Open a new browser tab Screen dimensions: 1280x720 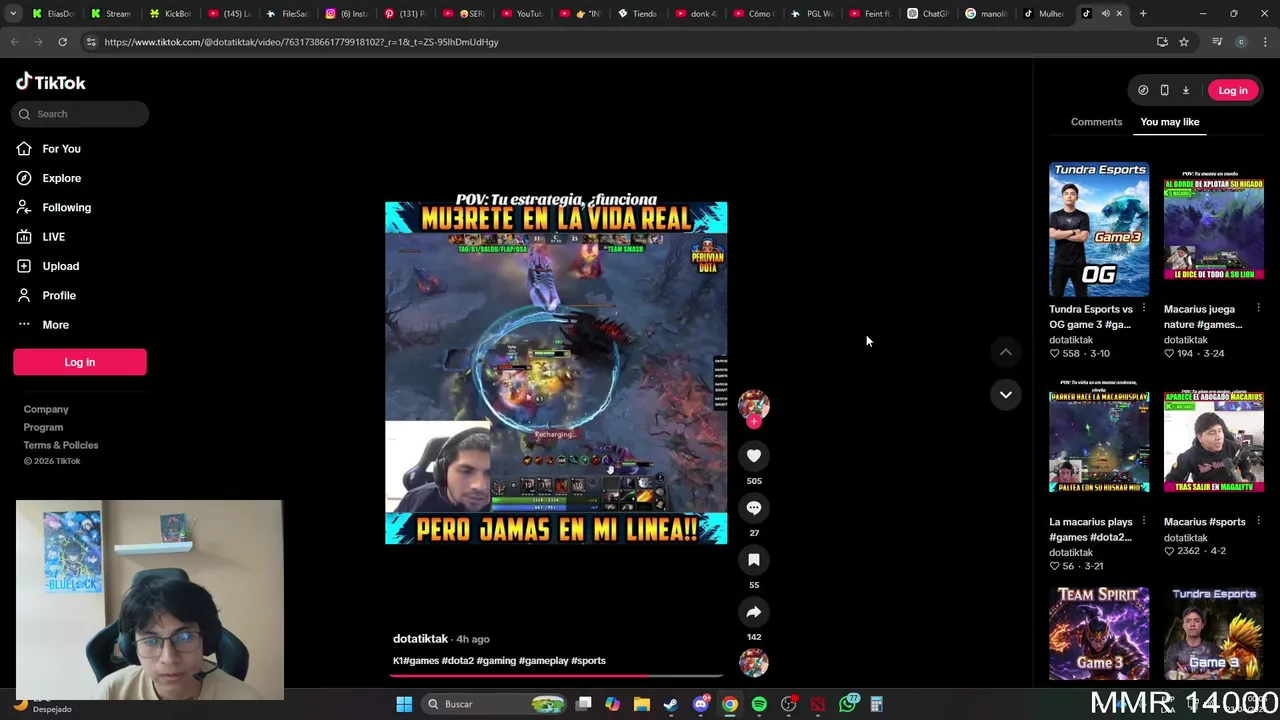(1143, 14)
